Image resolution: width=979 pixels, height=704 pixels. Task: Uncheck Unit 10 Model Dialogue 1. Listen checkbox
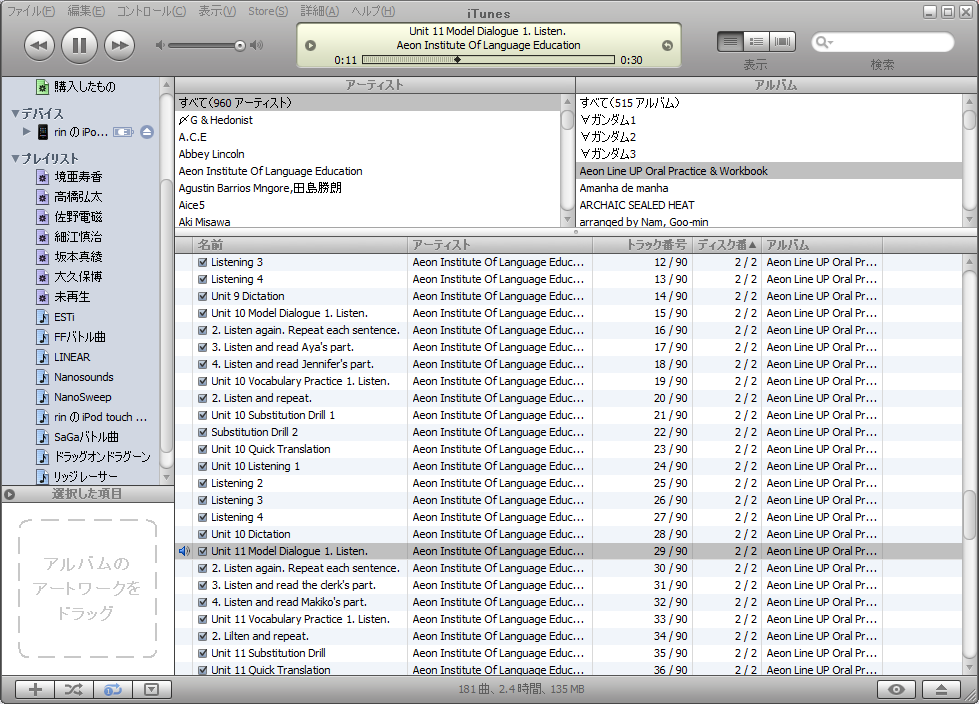point(203,313)
